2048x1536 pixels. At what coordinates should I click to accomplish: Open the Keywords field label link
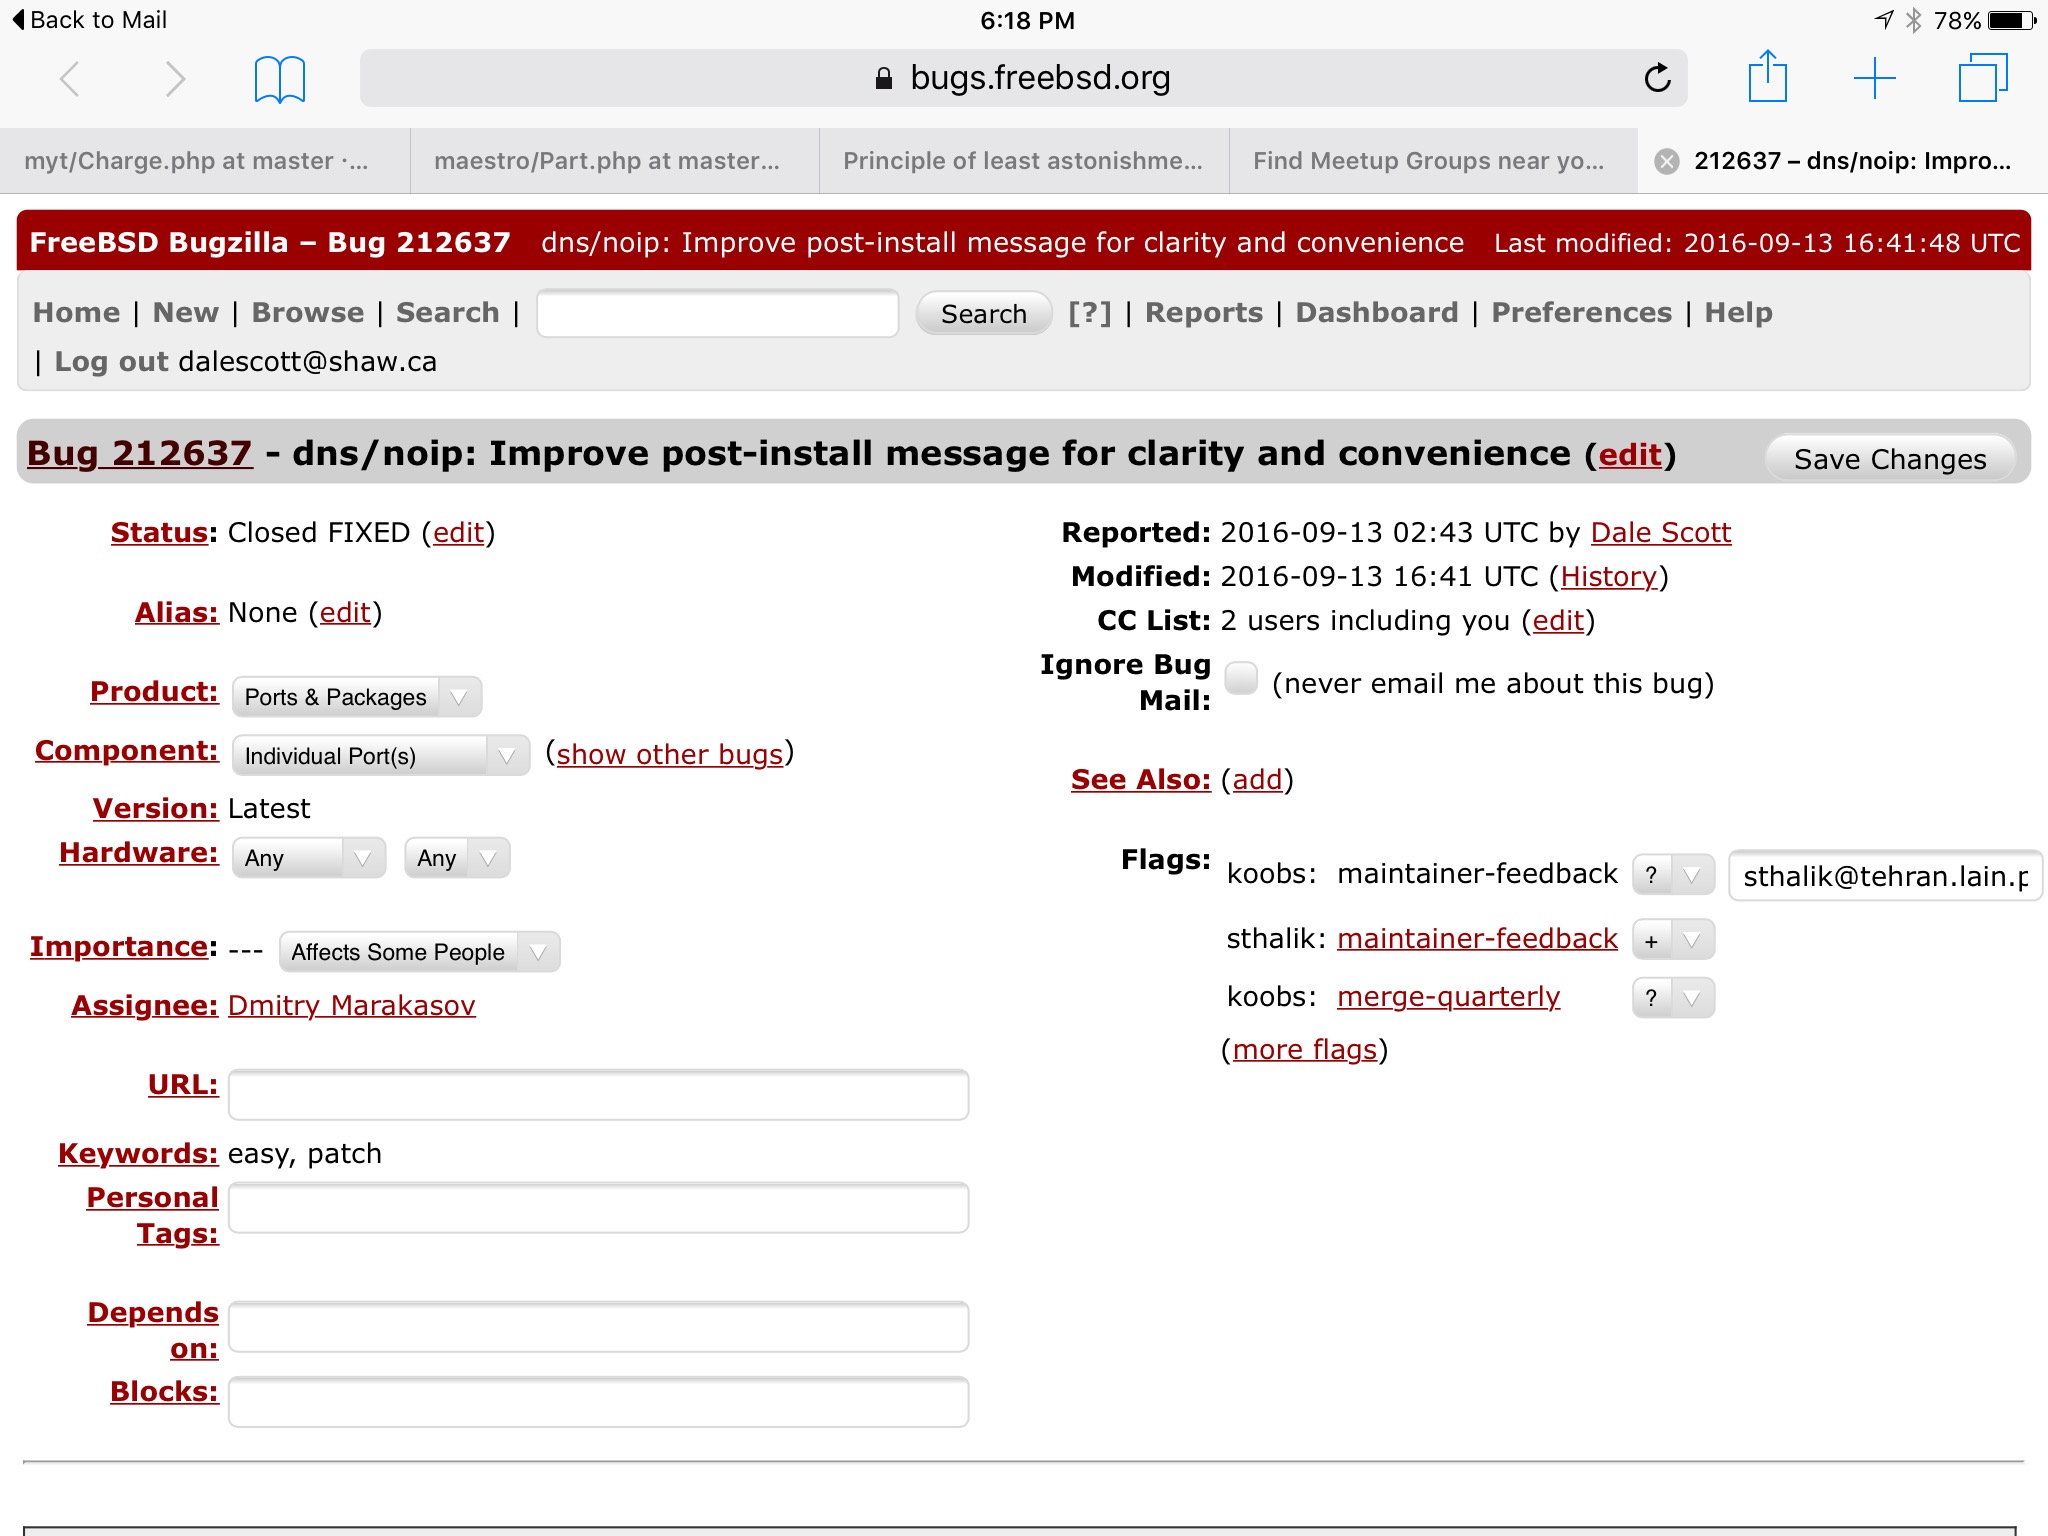tap(138, 1153)
